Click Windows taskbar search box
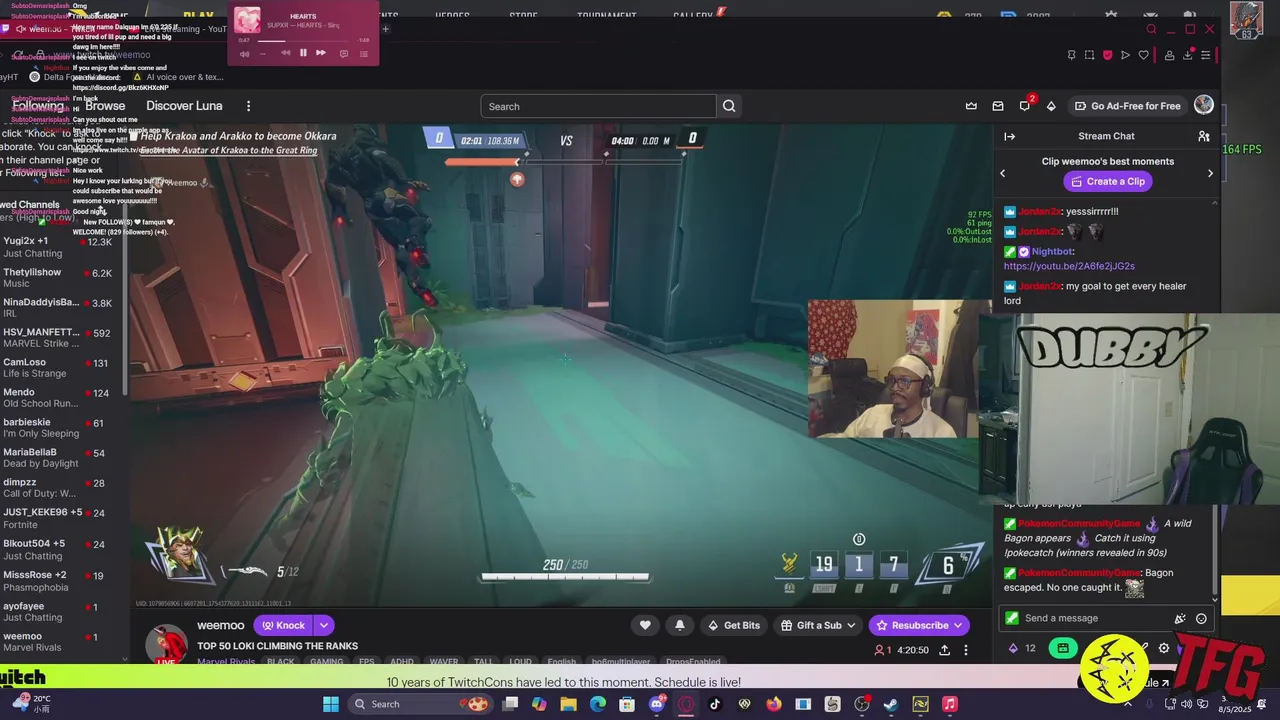This screenshot has height=720, width=1280. tap(420, 704)
